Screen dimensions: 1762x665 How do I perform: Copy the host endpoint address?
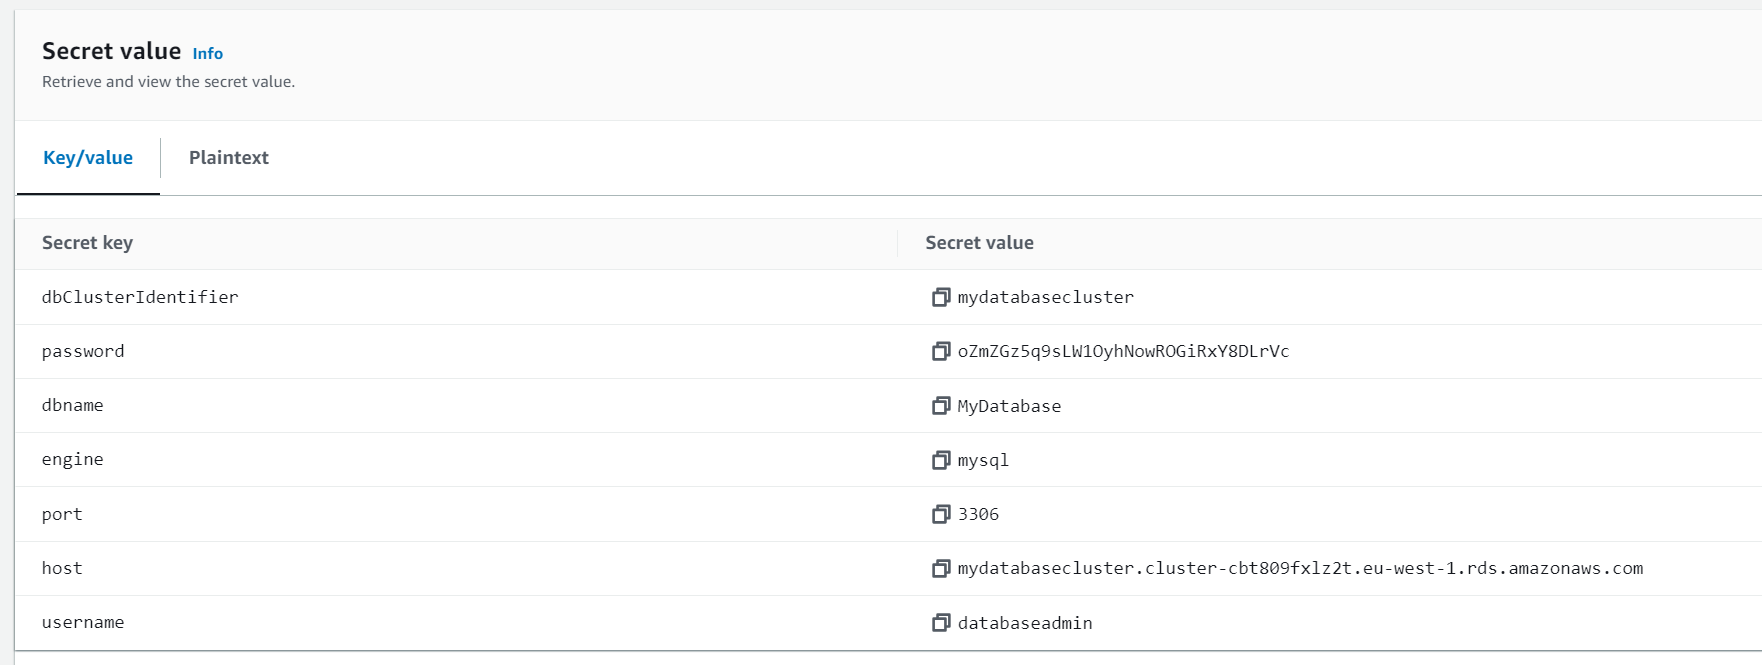940,568
